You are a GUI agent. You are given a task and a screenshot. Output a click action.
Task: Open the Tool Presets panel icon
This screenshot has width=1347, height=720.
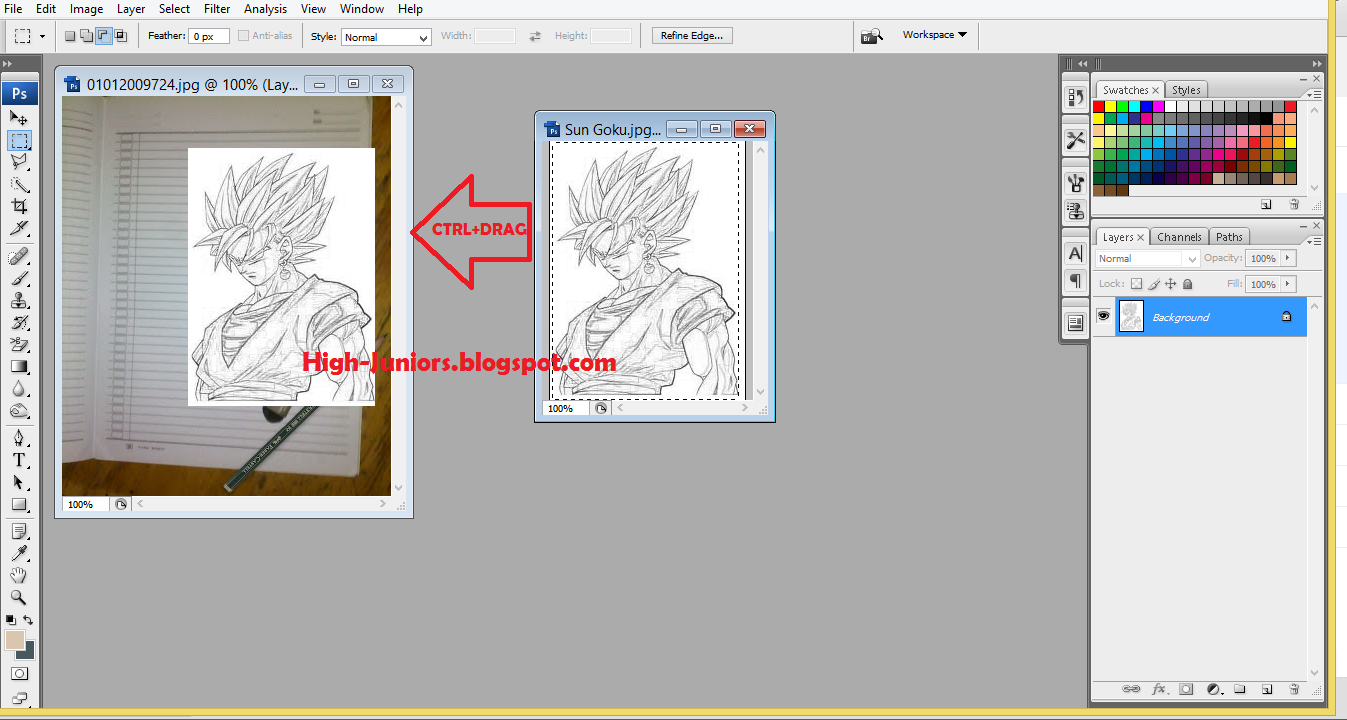coord(1075,140)
